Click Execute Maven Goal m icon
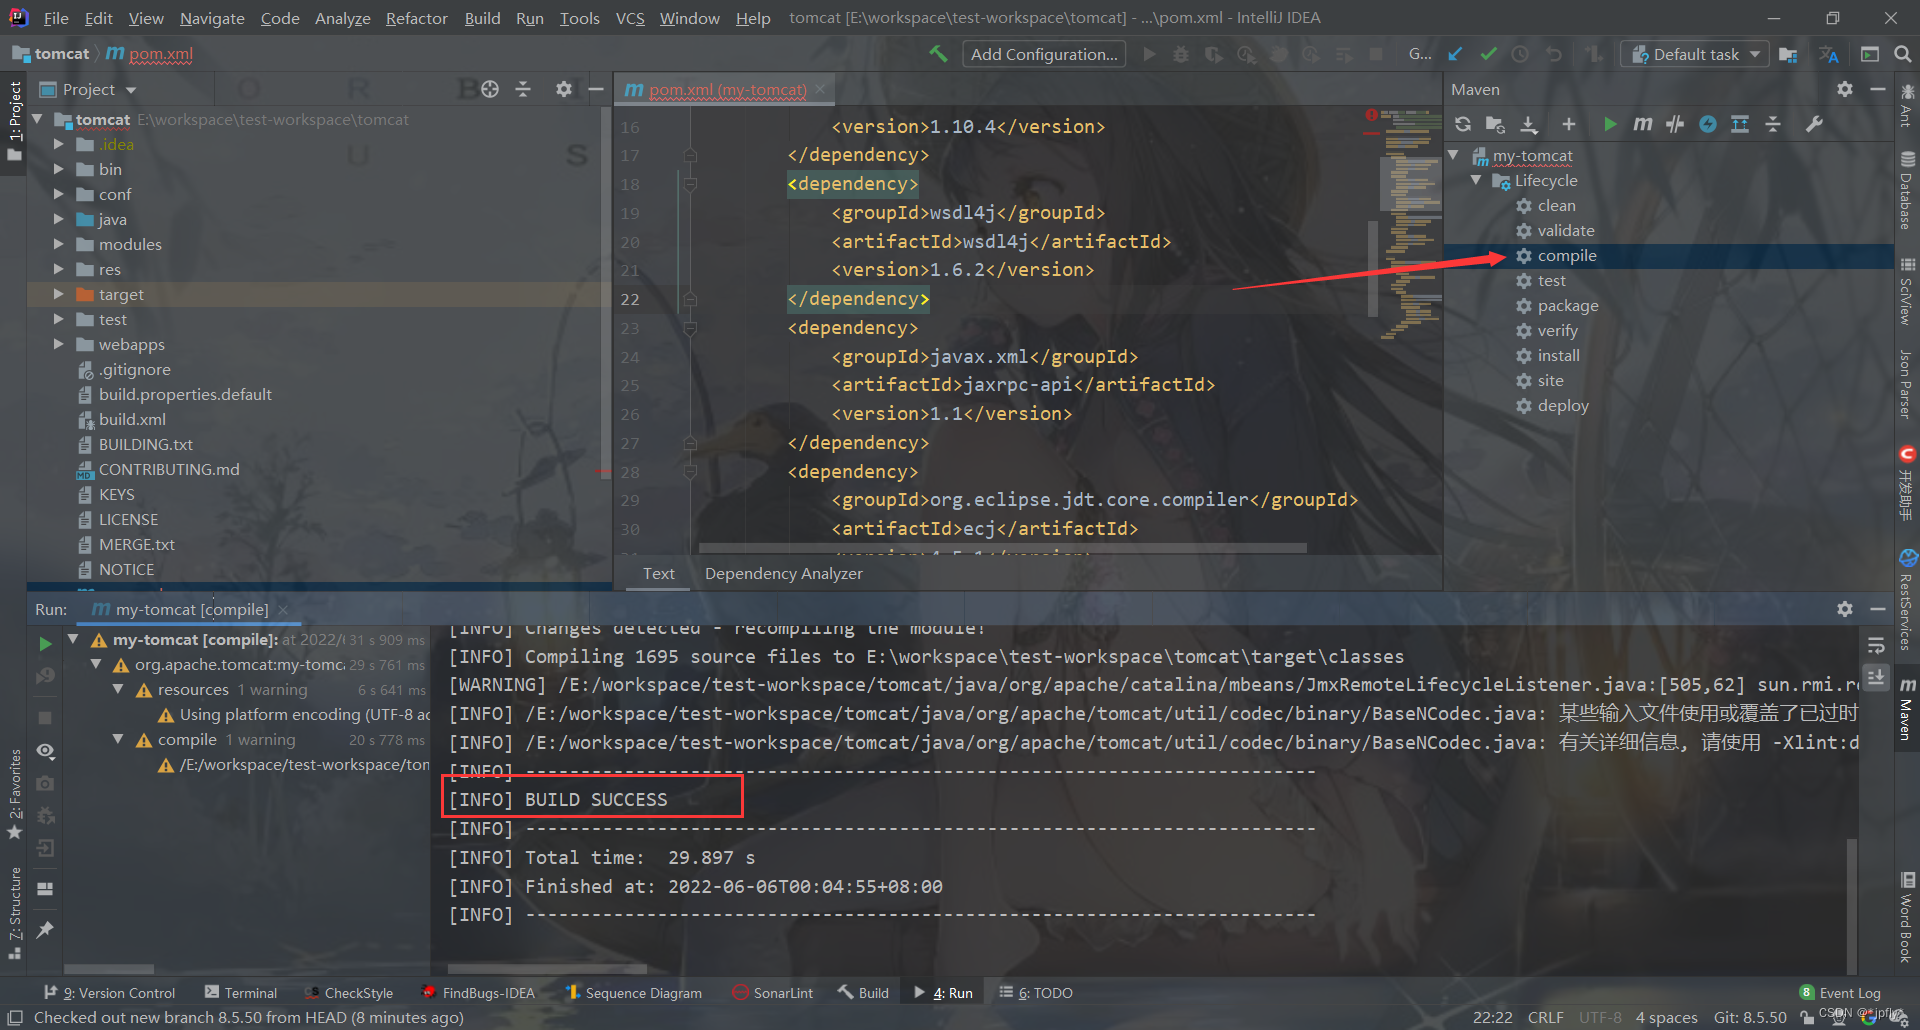Viewport: 1920px width, 1030px height. 1642,124
